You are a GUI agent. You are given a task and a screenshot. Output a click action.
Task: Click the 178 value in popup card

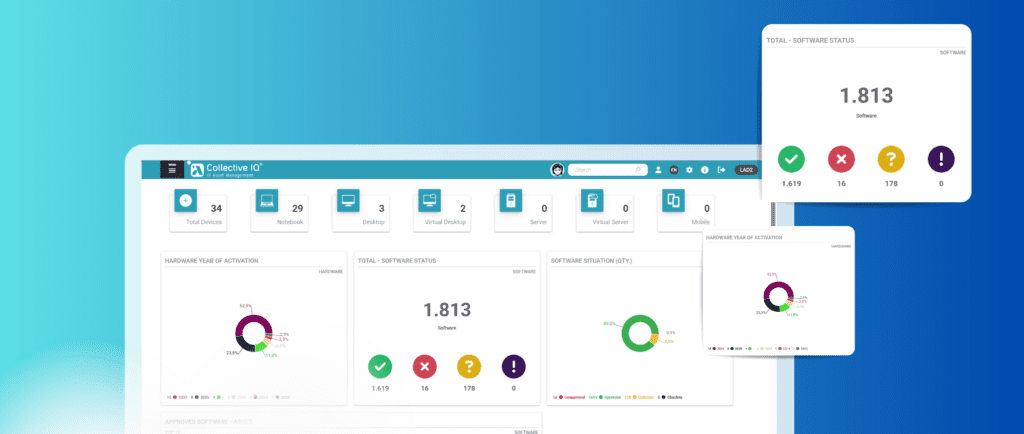[x=891, y=183]
